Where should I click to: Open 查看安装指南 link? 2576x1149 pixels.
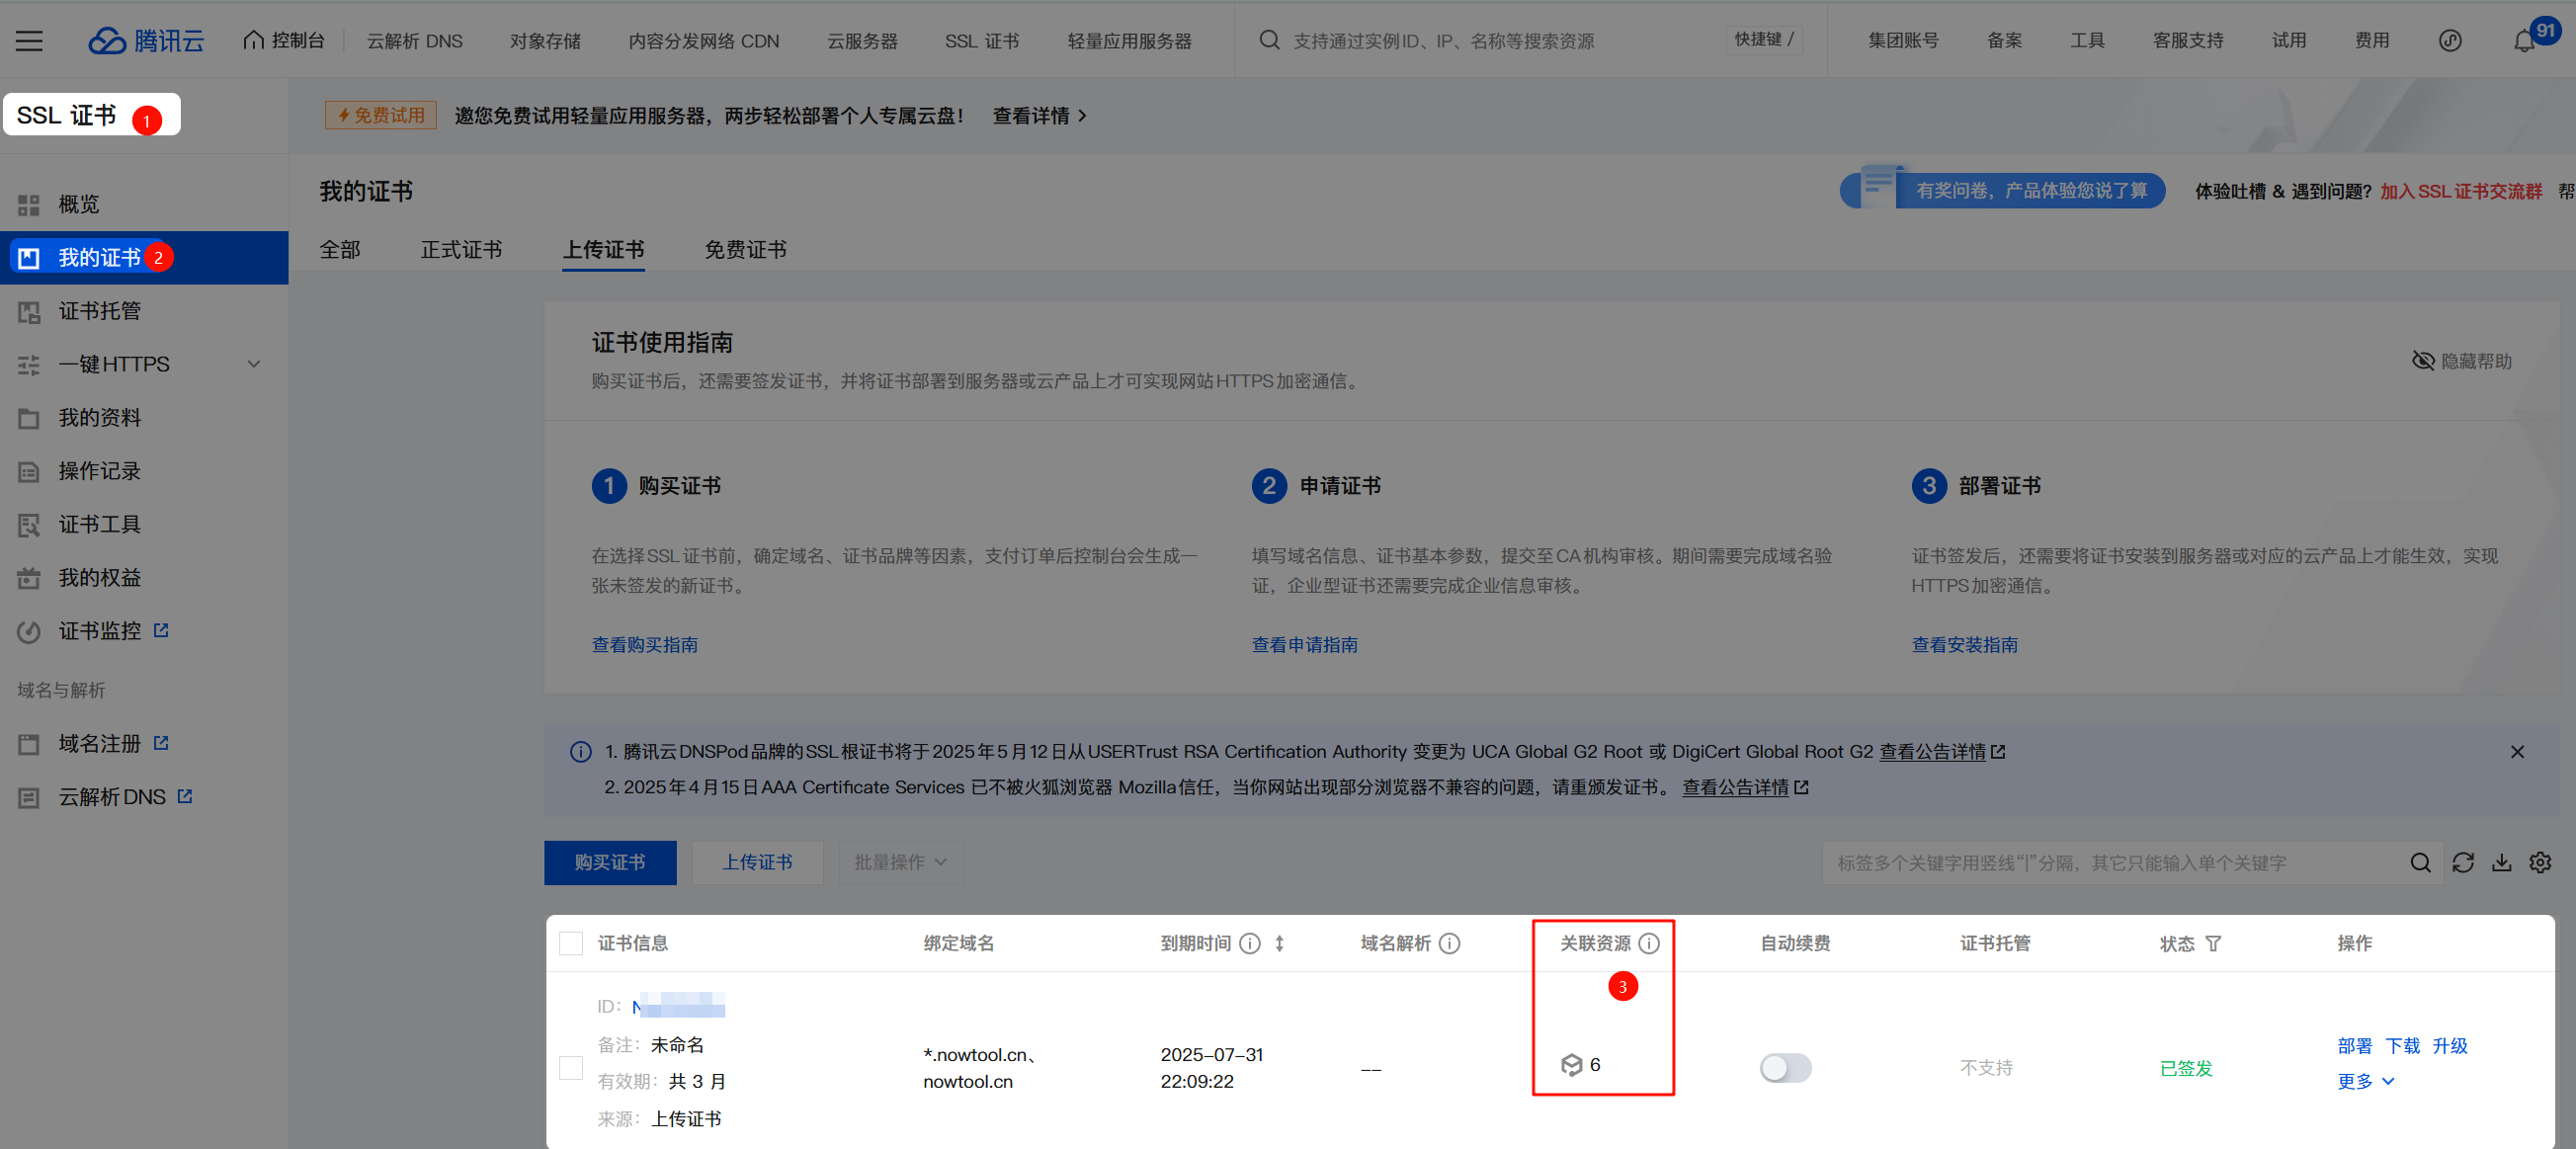[1965, 645]
